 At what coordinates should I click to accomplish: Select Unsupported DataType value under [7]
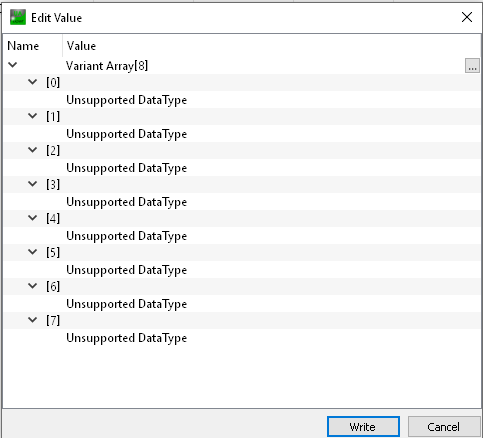coord(126,338)
